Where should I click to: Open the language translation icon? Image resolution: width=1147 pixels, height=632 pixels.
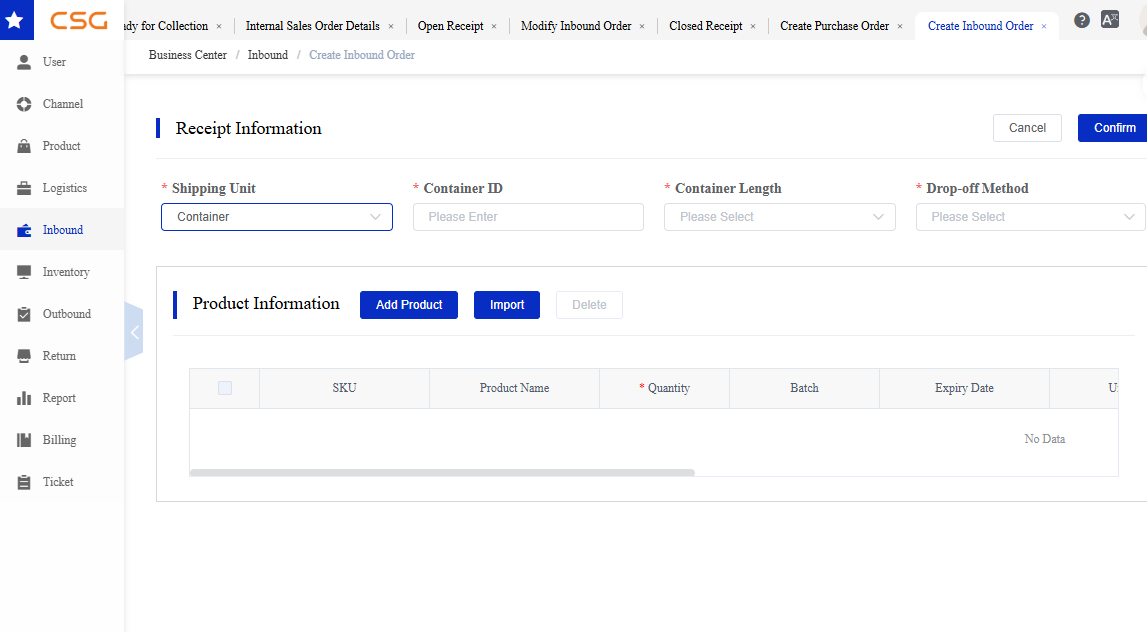1110,20
